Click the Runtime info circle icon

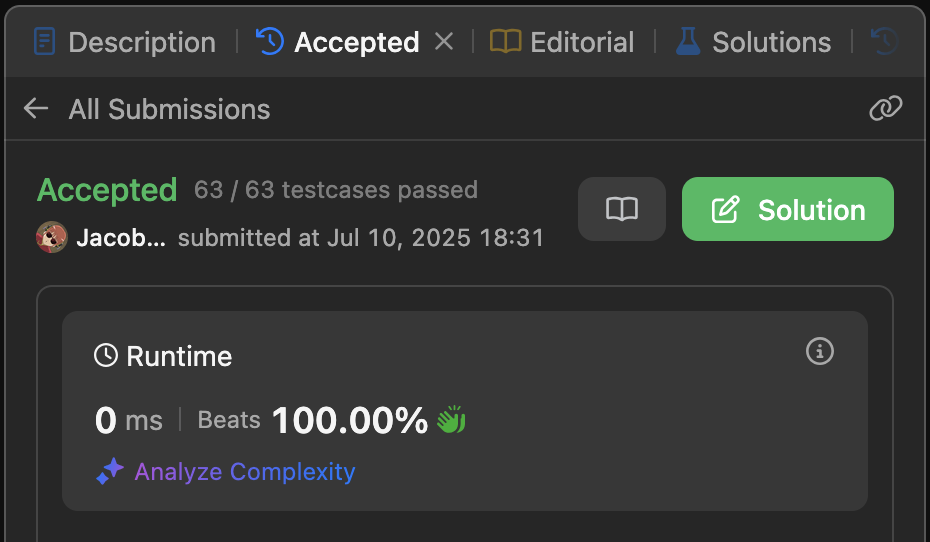coord(820,351)
